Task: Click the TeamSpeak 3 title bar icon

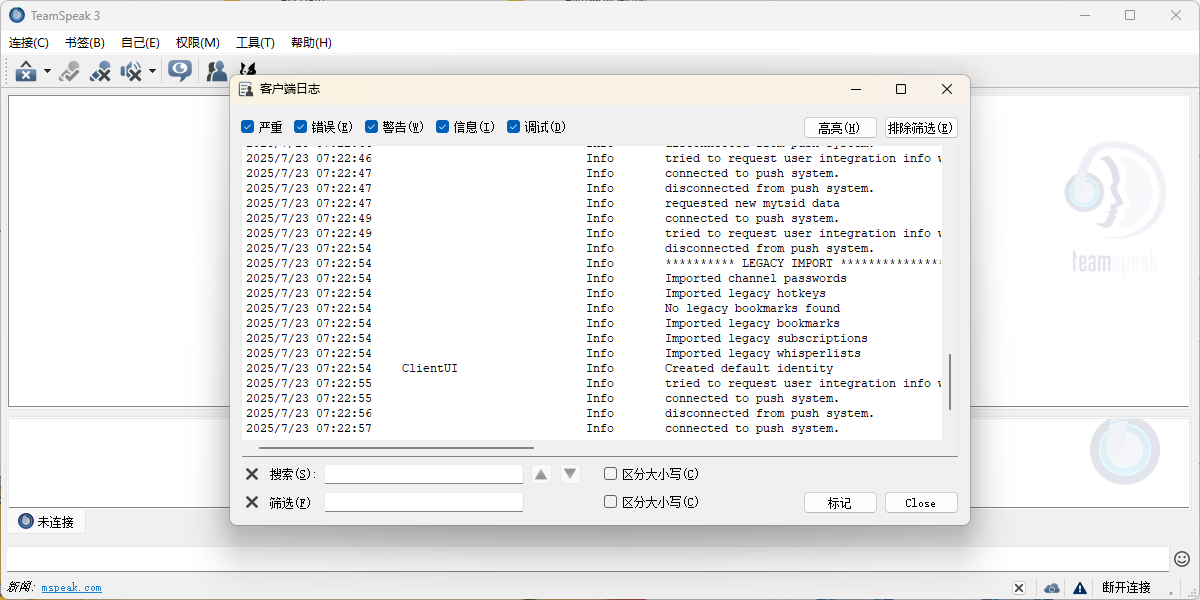Action: (17, 15)
